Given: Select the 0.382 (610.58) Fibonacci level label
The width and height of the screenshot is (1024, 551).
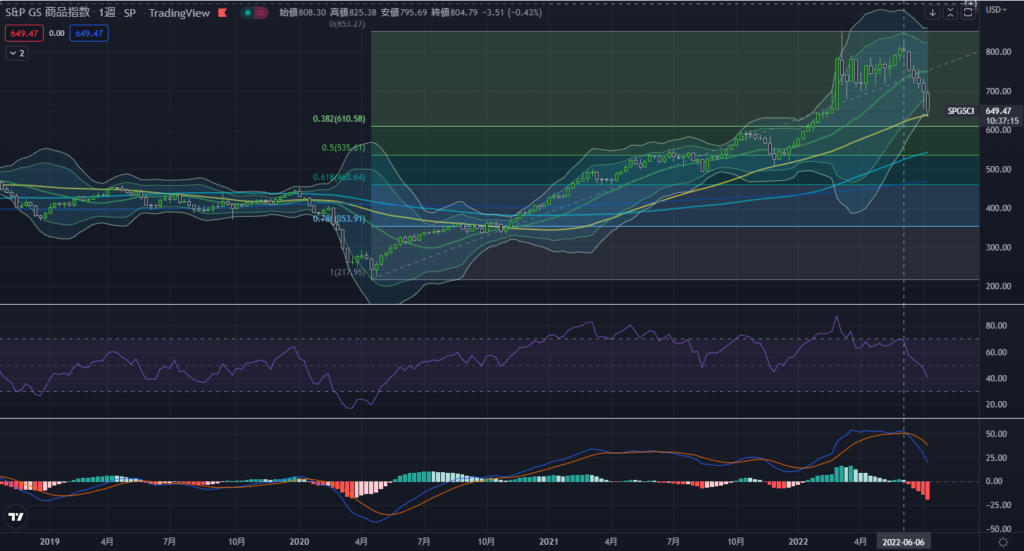Looking at the screenshot, I should (338, 119).
